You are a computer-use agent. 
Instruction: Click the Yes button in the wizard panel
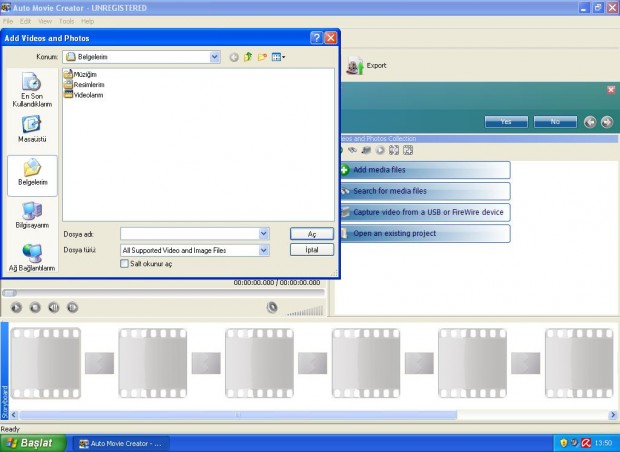point(506,122)
